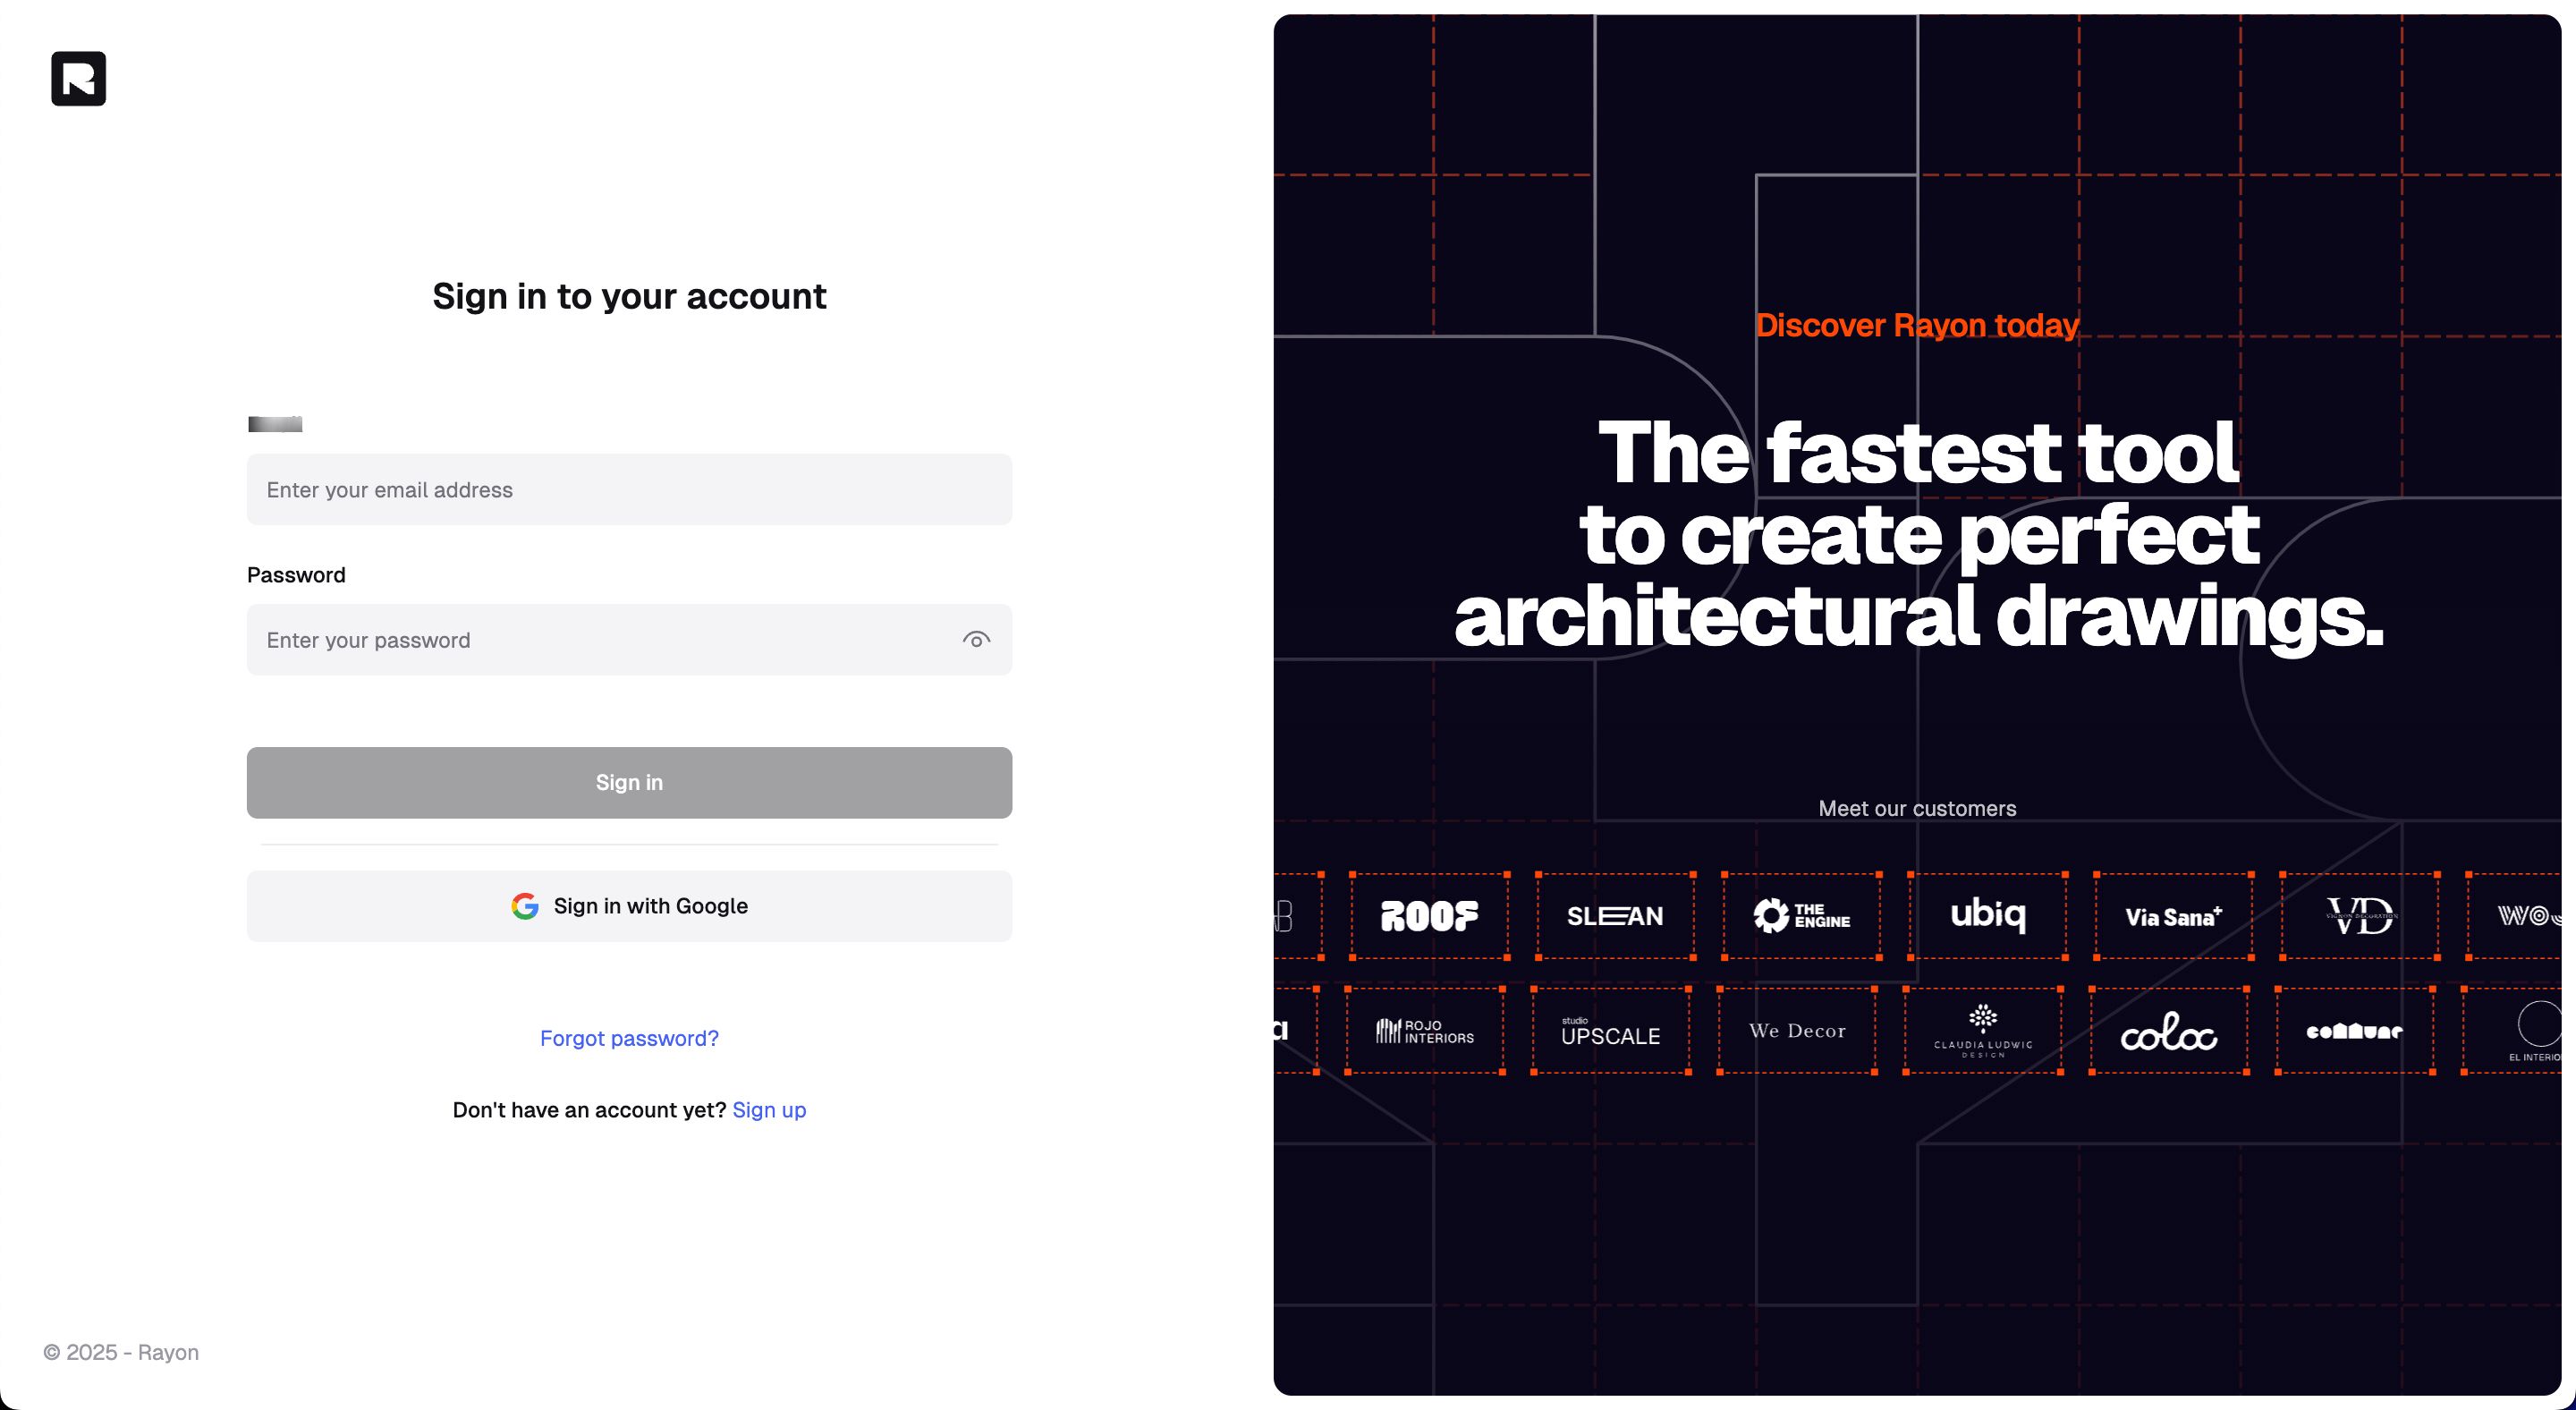This screenshot has width=2576, height=1410.
Task: Click the Rojo Interiors customer logo
Action: pyautogui.click(x=1423, y=1032)
